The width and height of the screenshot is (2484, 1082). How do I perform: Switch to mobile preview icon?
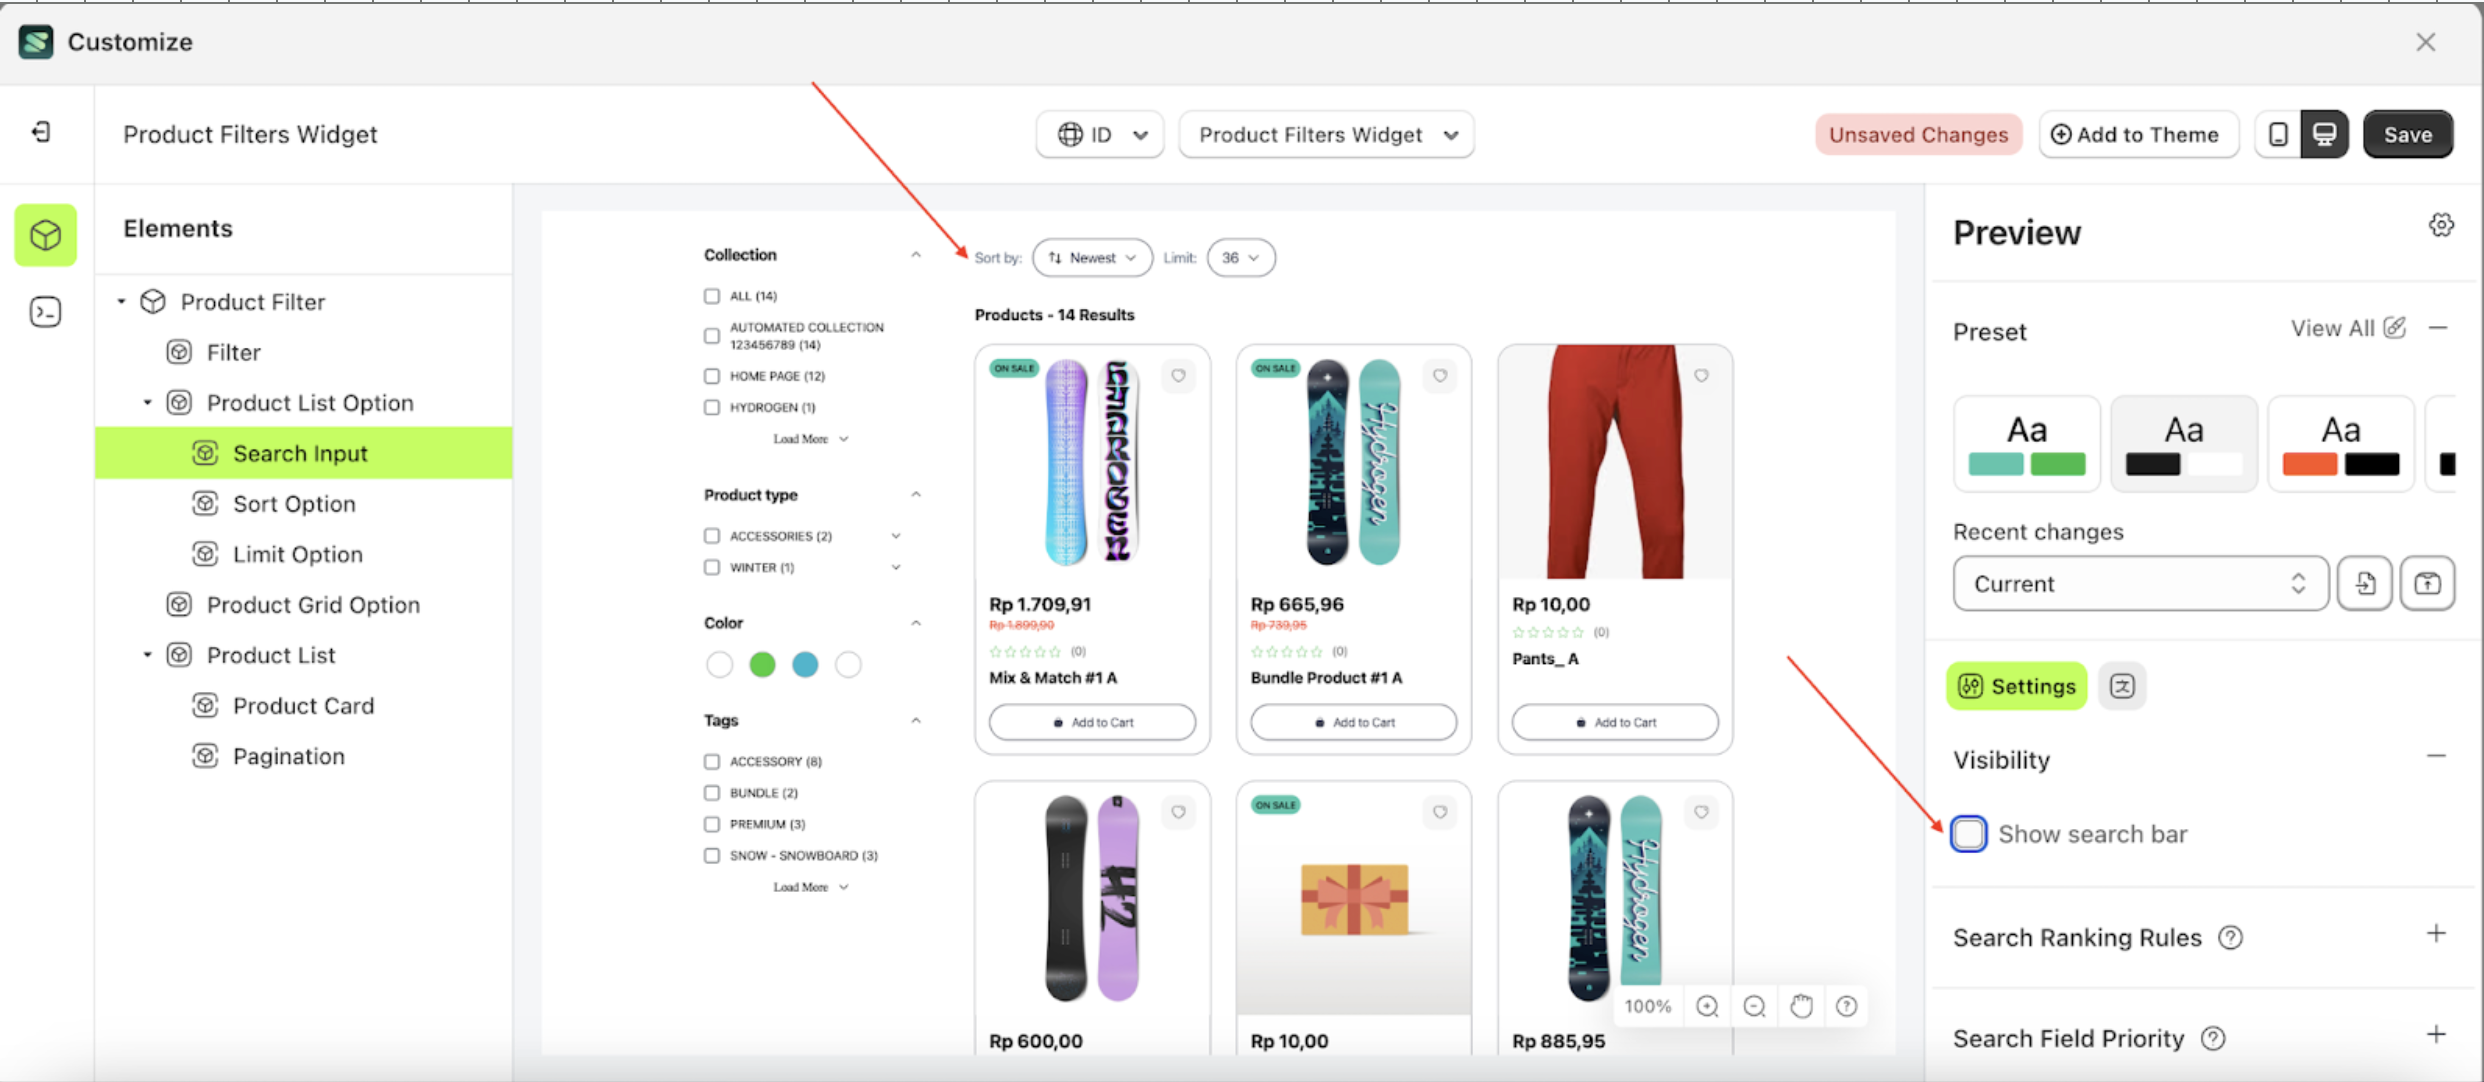click(2278, 134)
